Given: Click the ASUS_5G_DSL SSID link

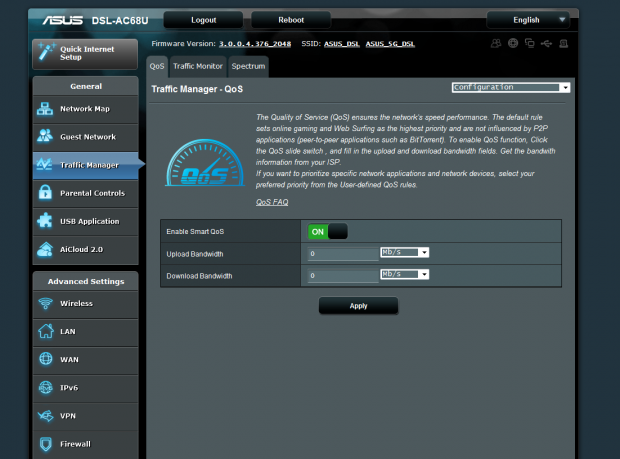Looking at the screenshot, I should tap(390, 44).
